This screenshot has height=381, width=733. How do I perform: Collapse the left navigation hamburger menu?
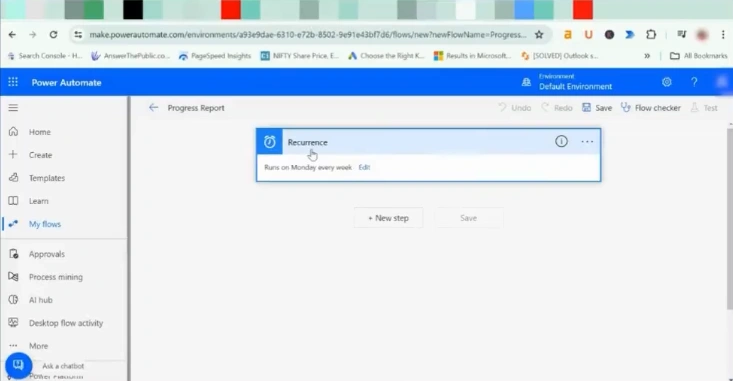coord(13,108)
